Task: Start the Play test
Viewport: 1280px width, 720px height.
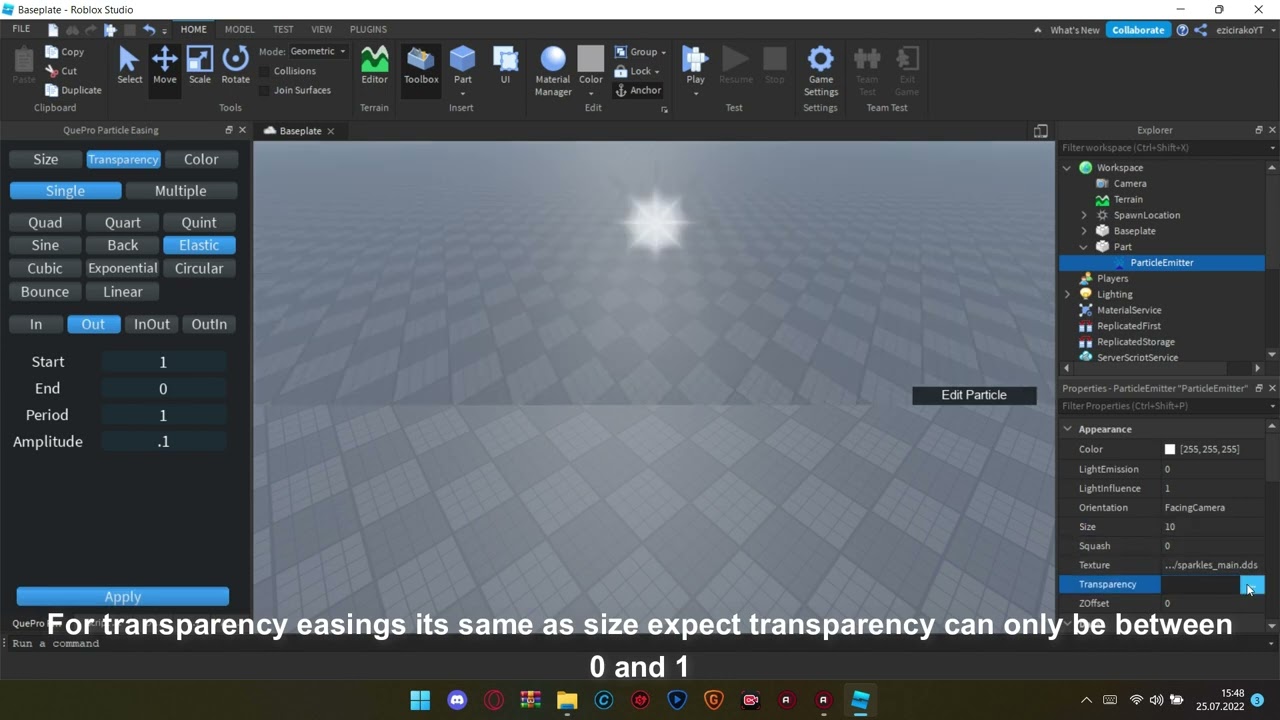Action: click(x=695, y=66)
